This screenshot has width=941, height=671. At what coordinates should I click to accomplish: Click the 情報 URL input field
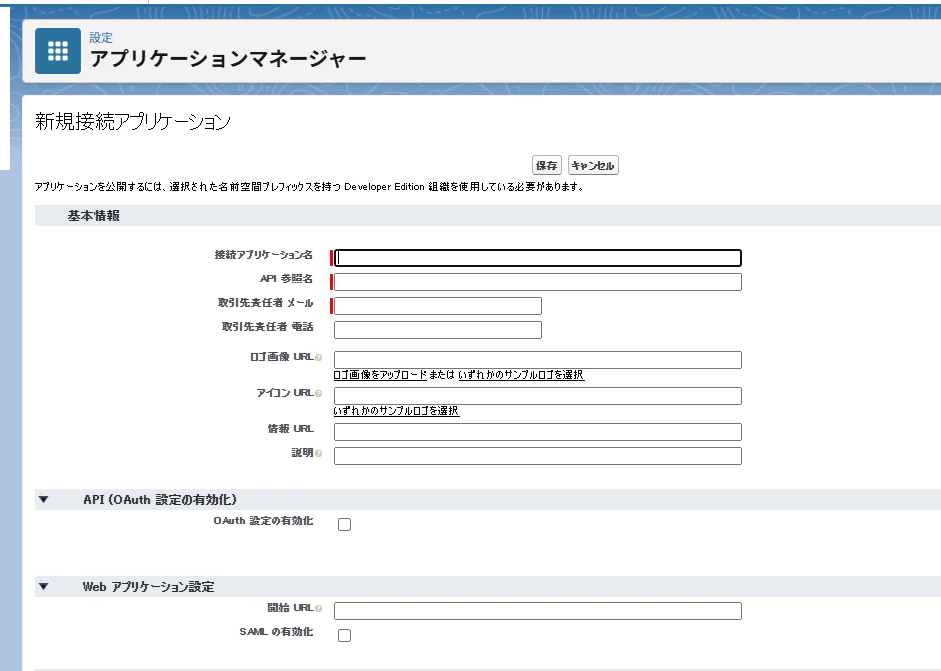pyautogui.click(x=538, y=432)
